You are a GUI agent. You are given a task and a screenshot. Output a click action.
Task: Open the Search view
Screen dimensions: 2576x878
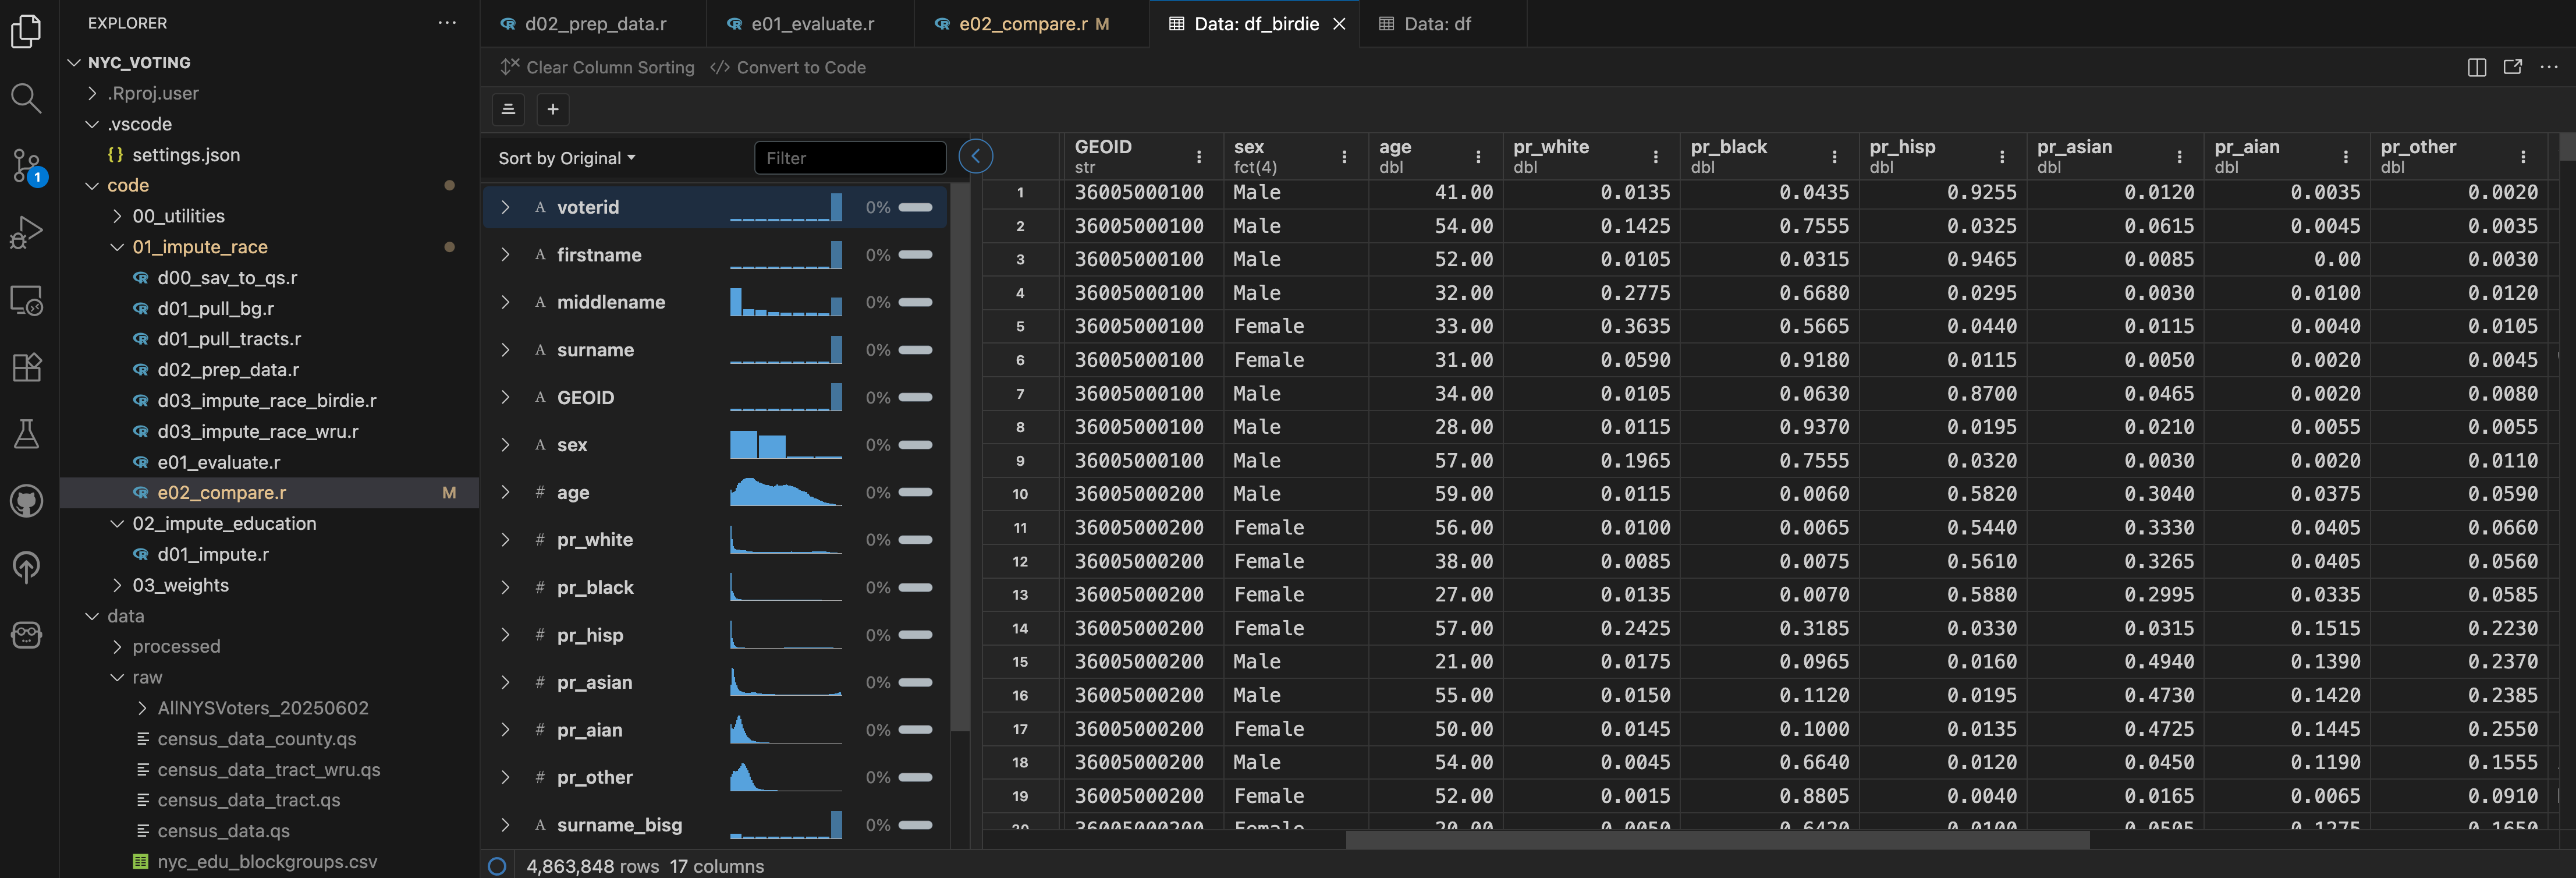click(25, 98)
